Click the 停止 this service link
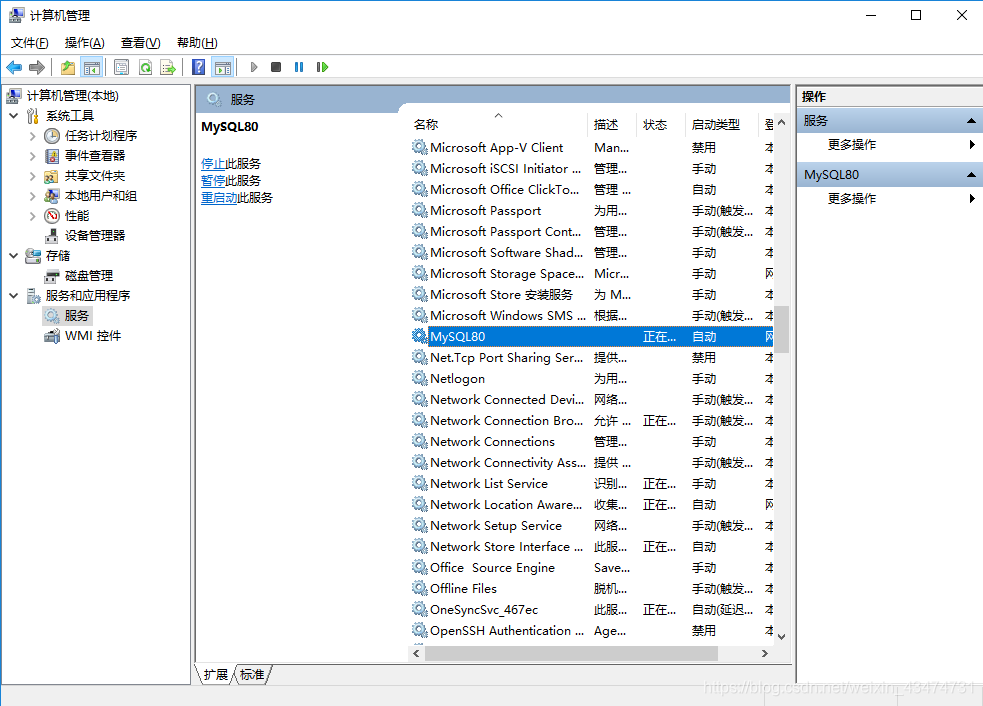The height and width of the screenshot is (706, 983). coord(213,164)
